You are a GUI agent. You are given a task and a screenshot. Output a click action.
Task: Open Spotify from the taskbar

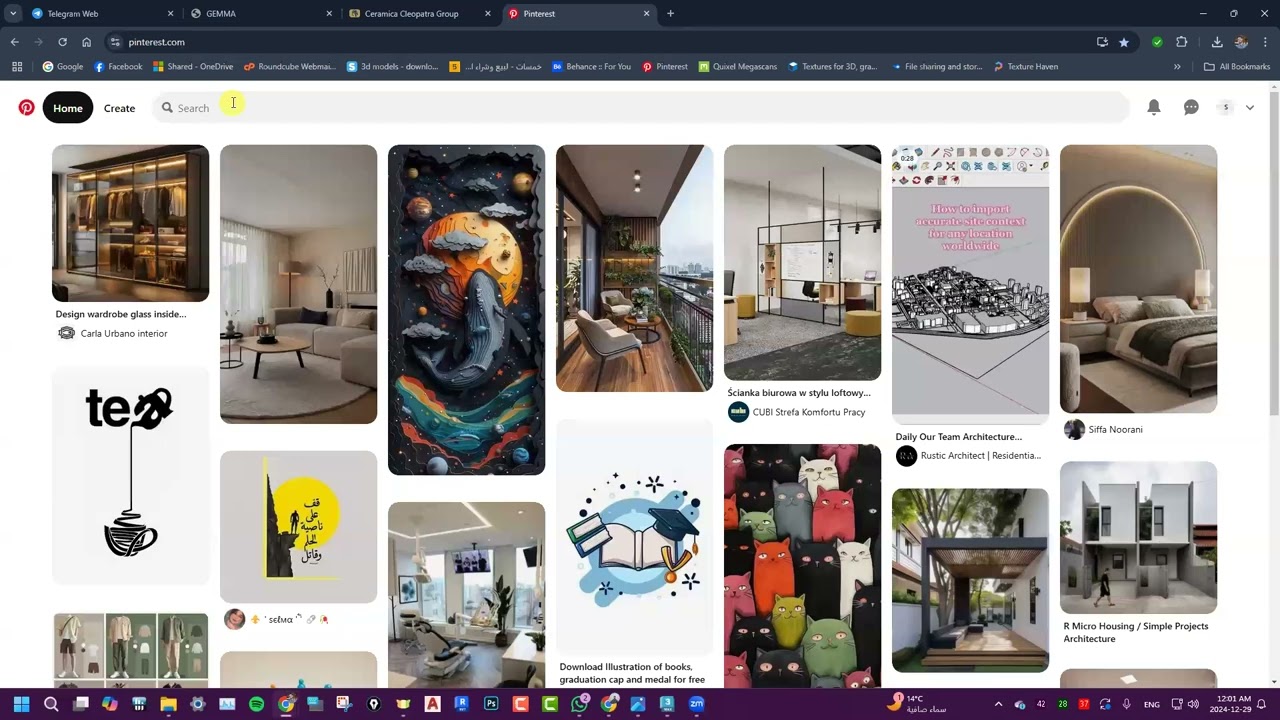tap(256, 704)
